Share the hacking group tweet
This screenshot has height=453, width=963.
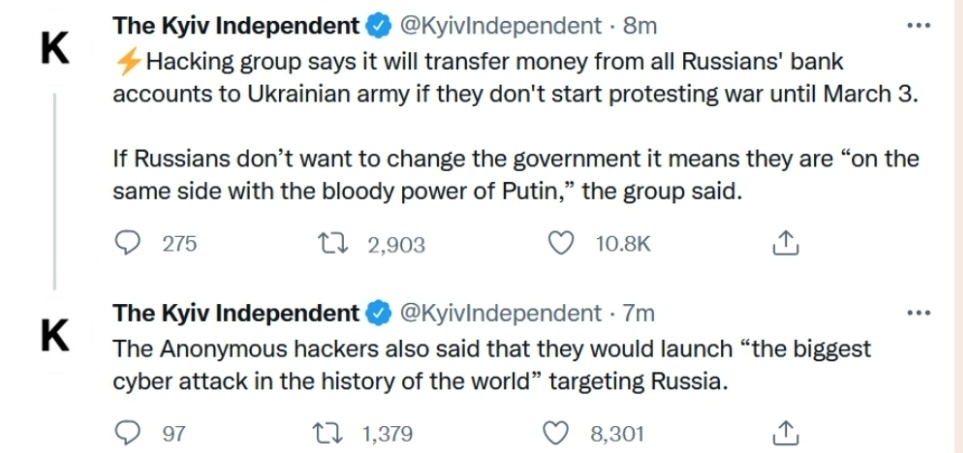click(787, 244)
